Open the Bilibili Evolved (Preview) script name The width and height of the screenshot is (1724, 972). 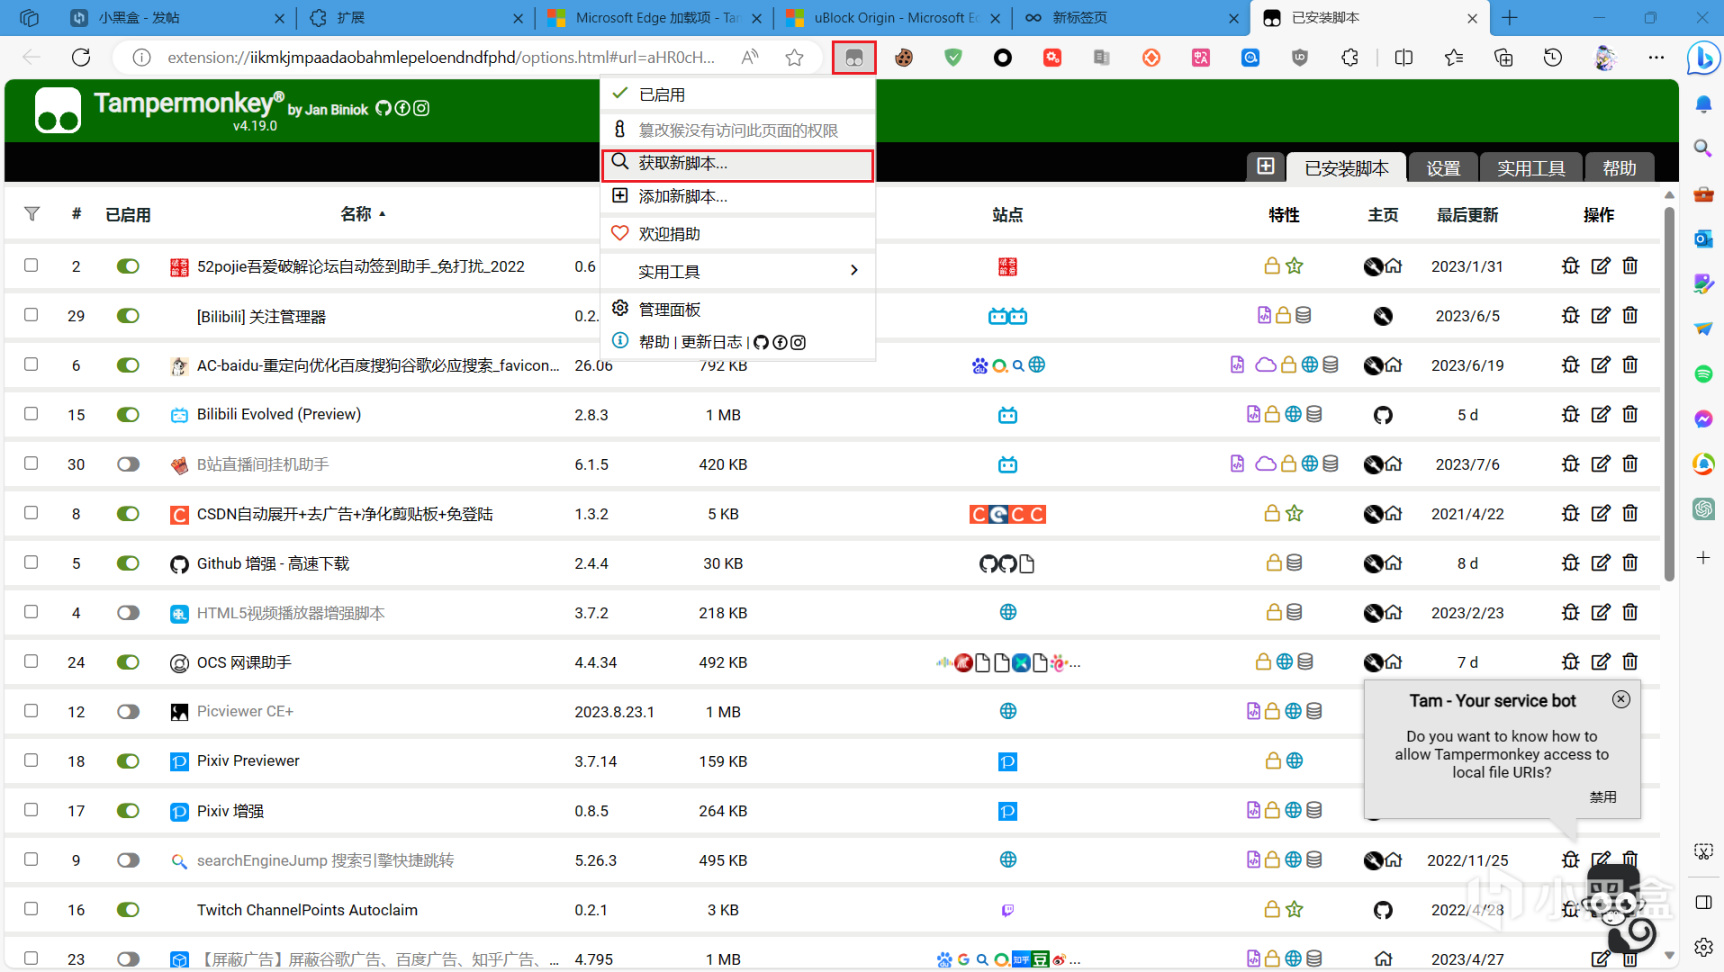point(279,414)
